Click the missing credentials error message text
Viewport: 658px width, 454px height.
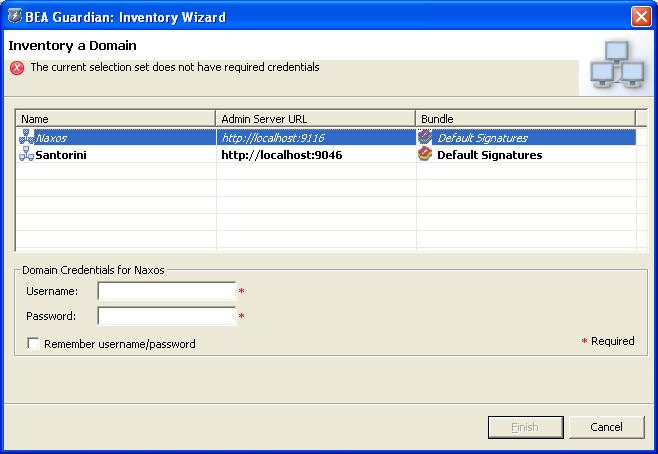tap(175, 67)
